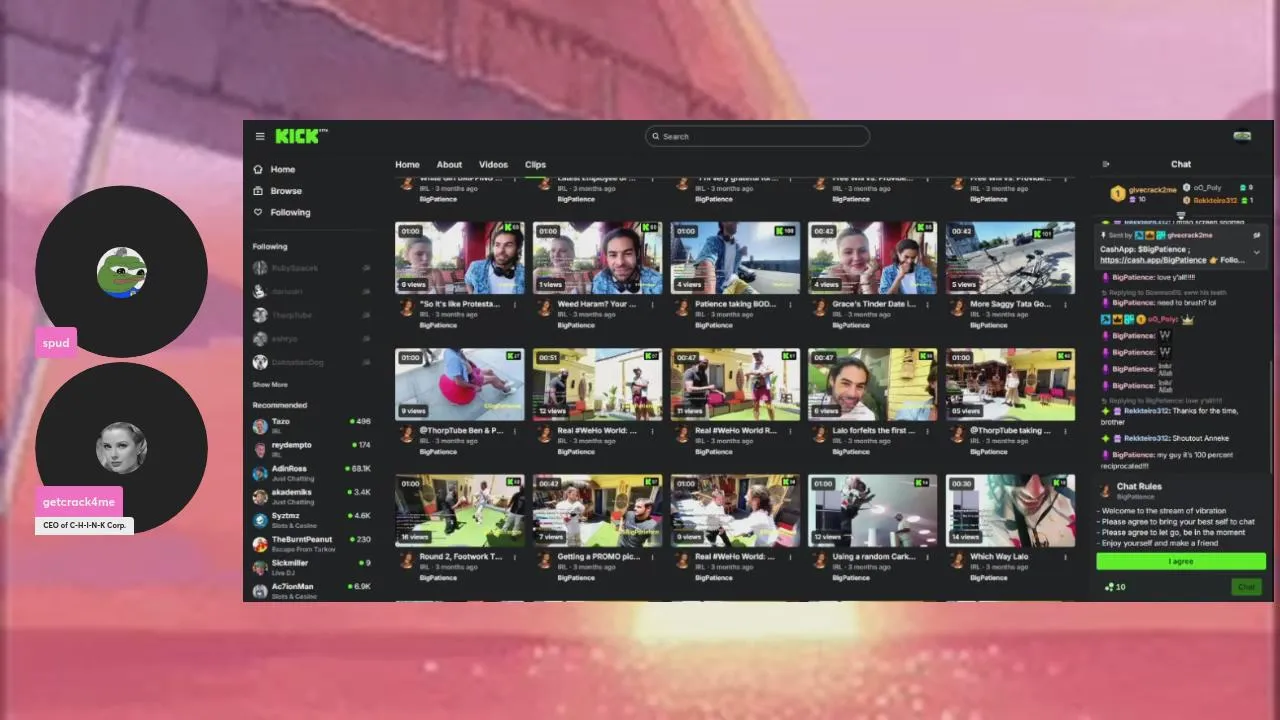Viewport: 1280px width, 720px height.
Task: Click the search magnifier icon
Action: (x=656, y=136)
